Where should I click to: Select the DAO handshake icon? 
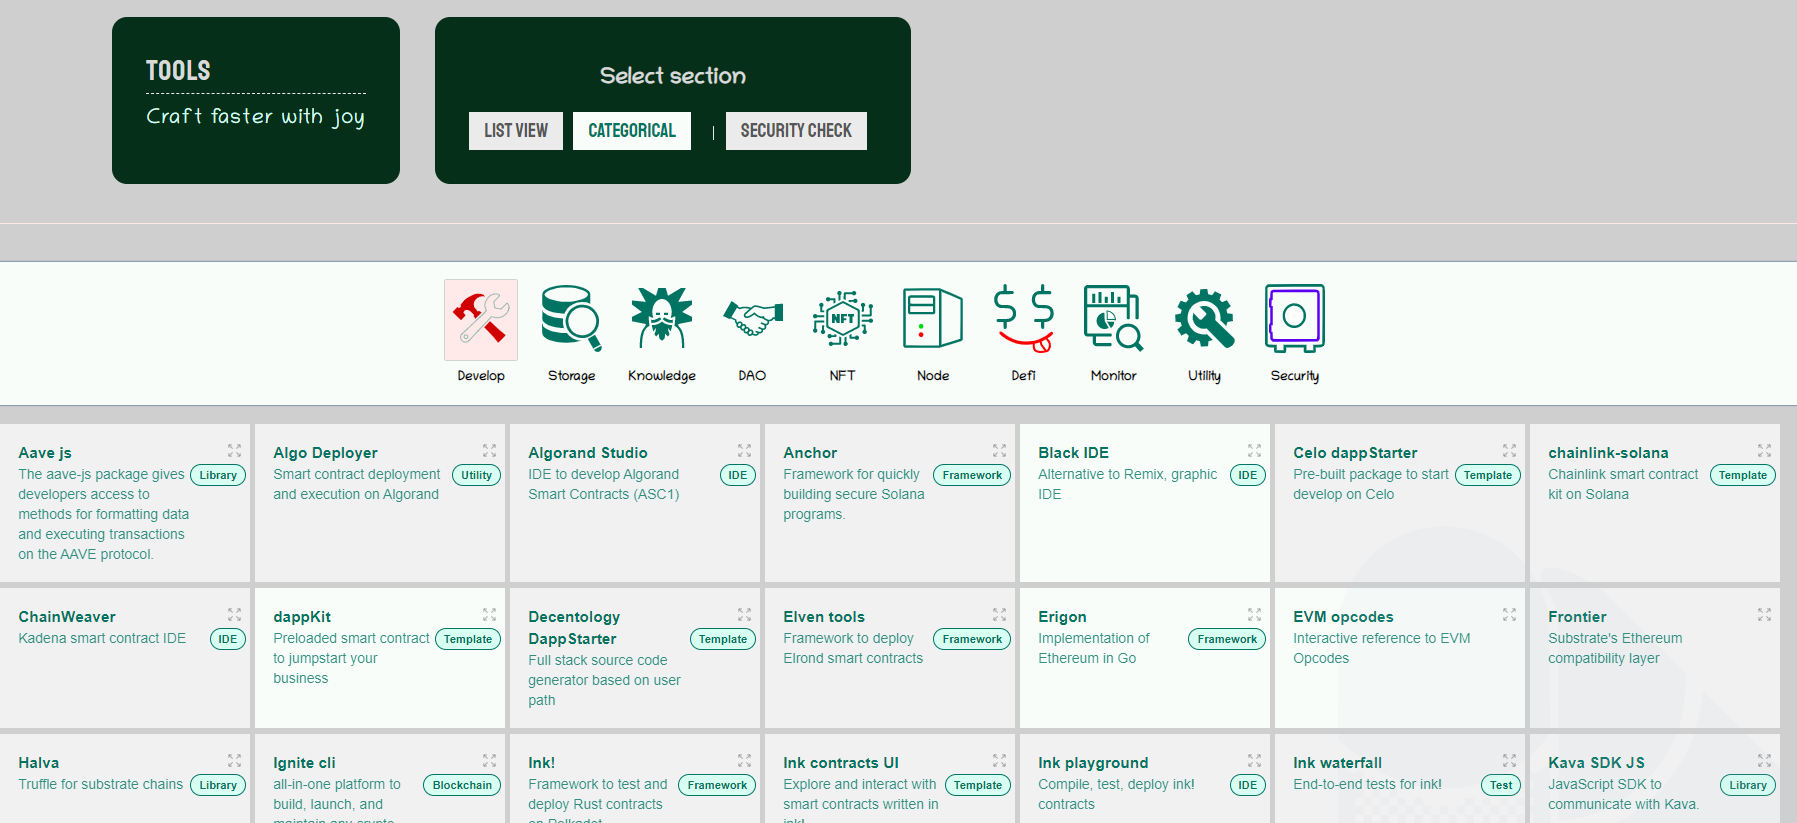click(752, 319)
